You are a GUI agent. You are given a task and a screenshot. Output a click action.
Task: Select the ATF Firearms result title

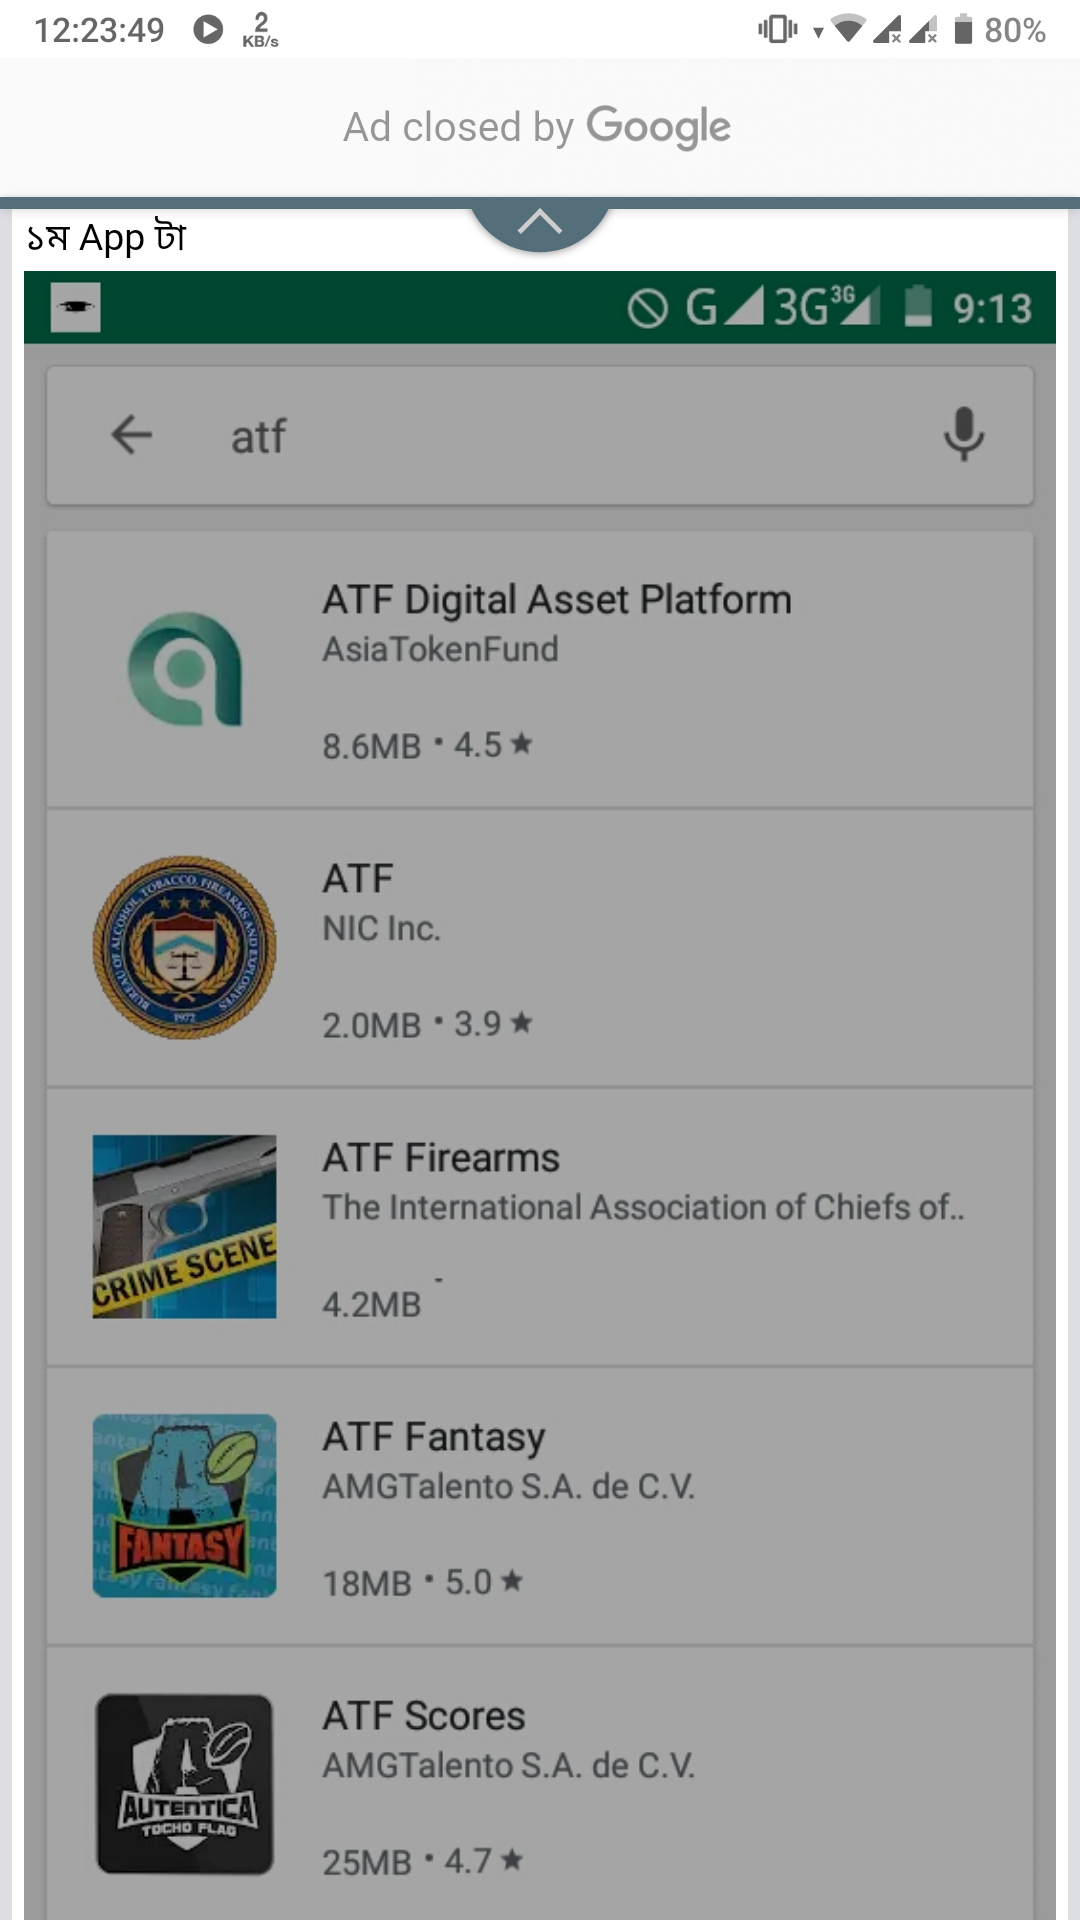[x=441, y=1158]
